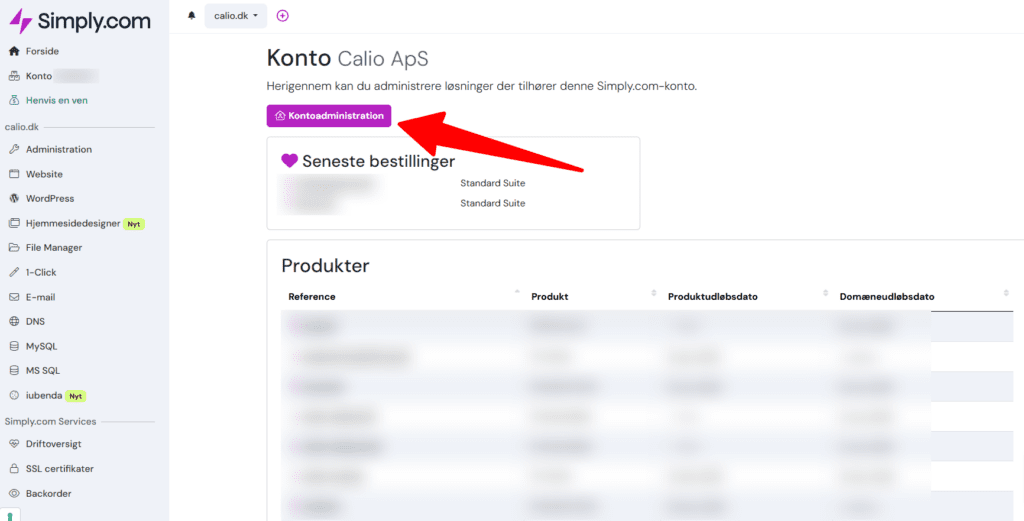Image resolution: width=1024 pixels, height=521 pixels.
Task: Sort table by Reference column
Action: pos(312,296)
